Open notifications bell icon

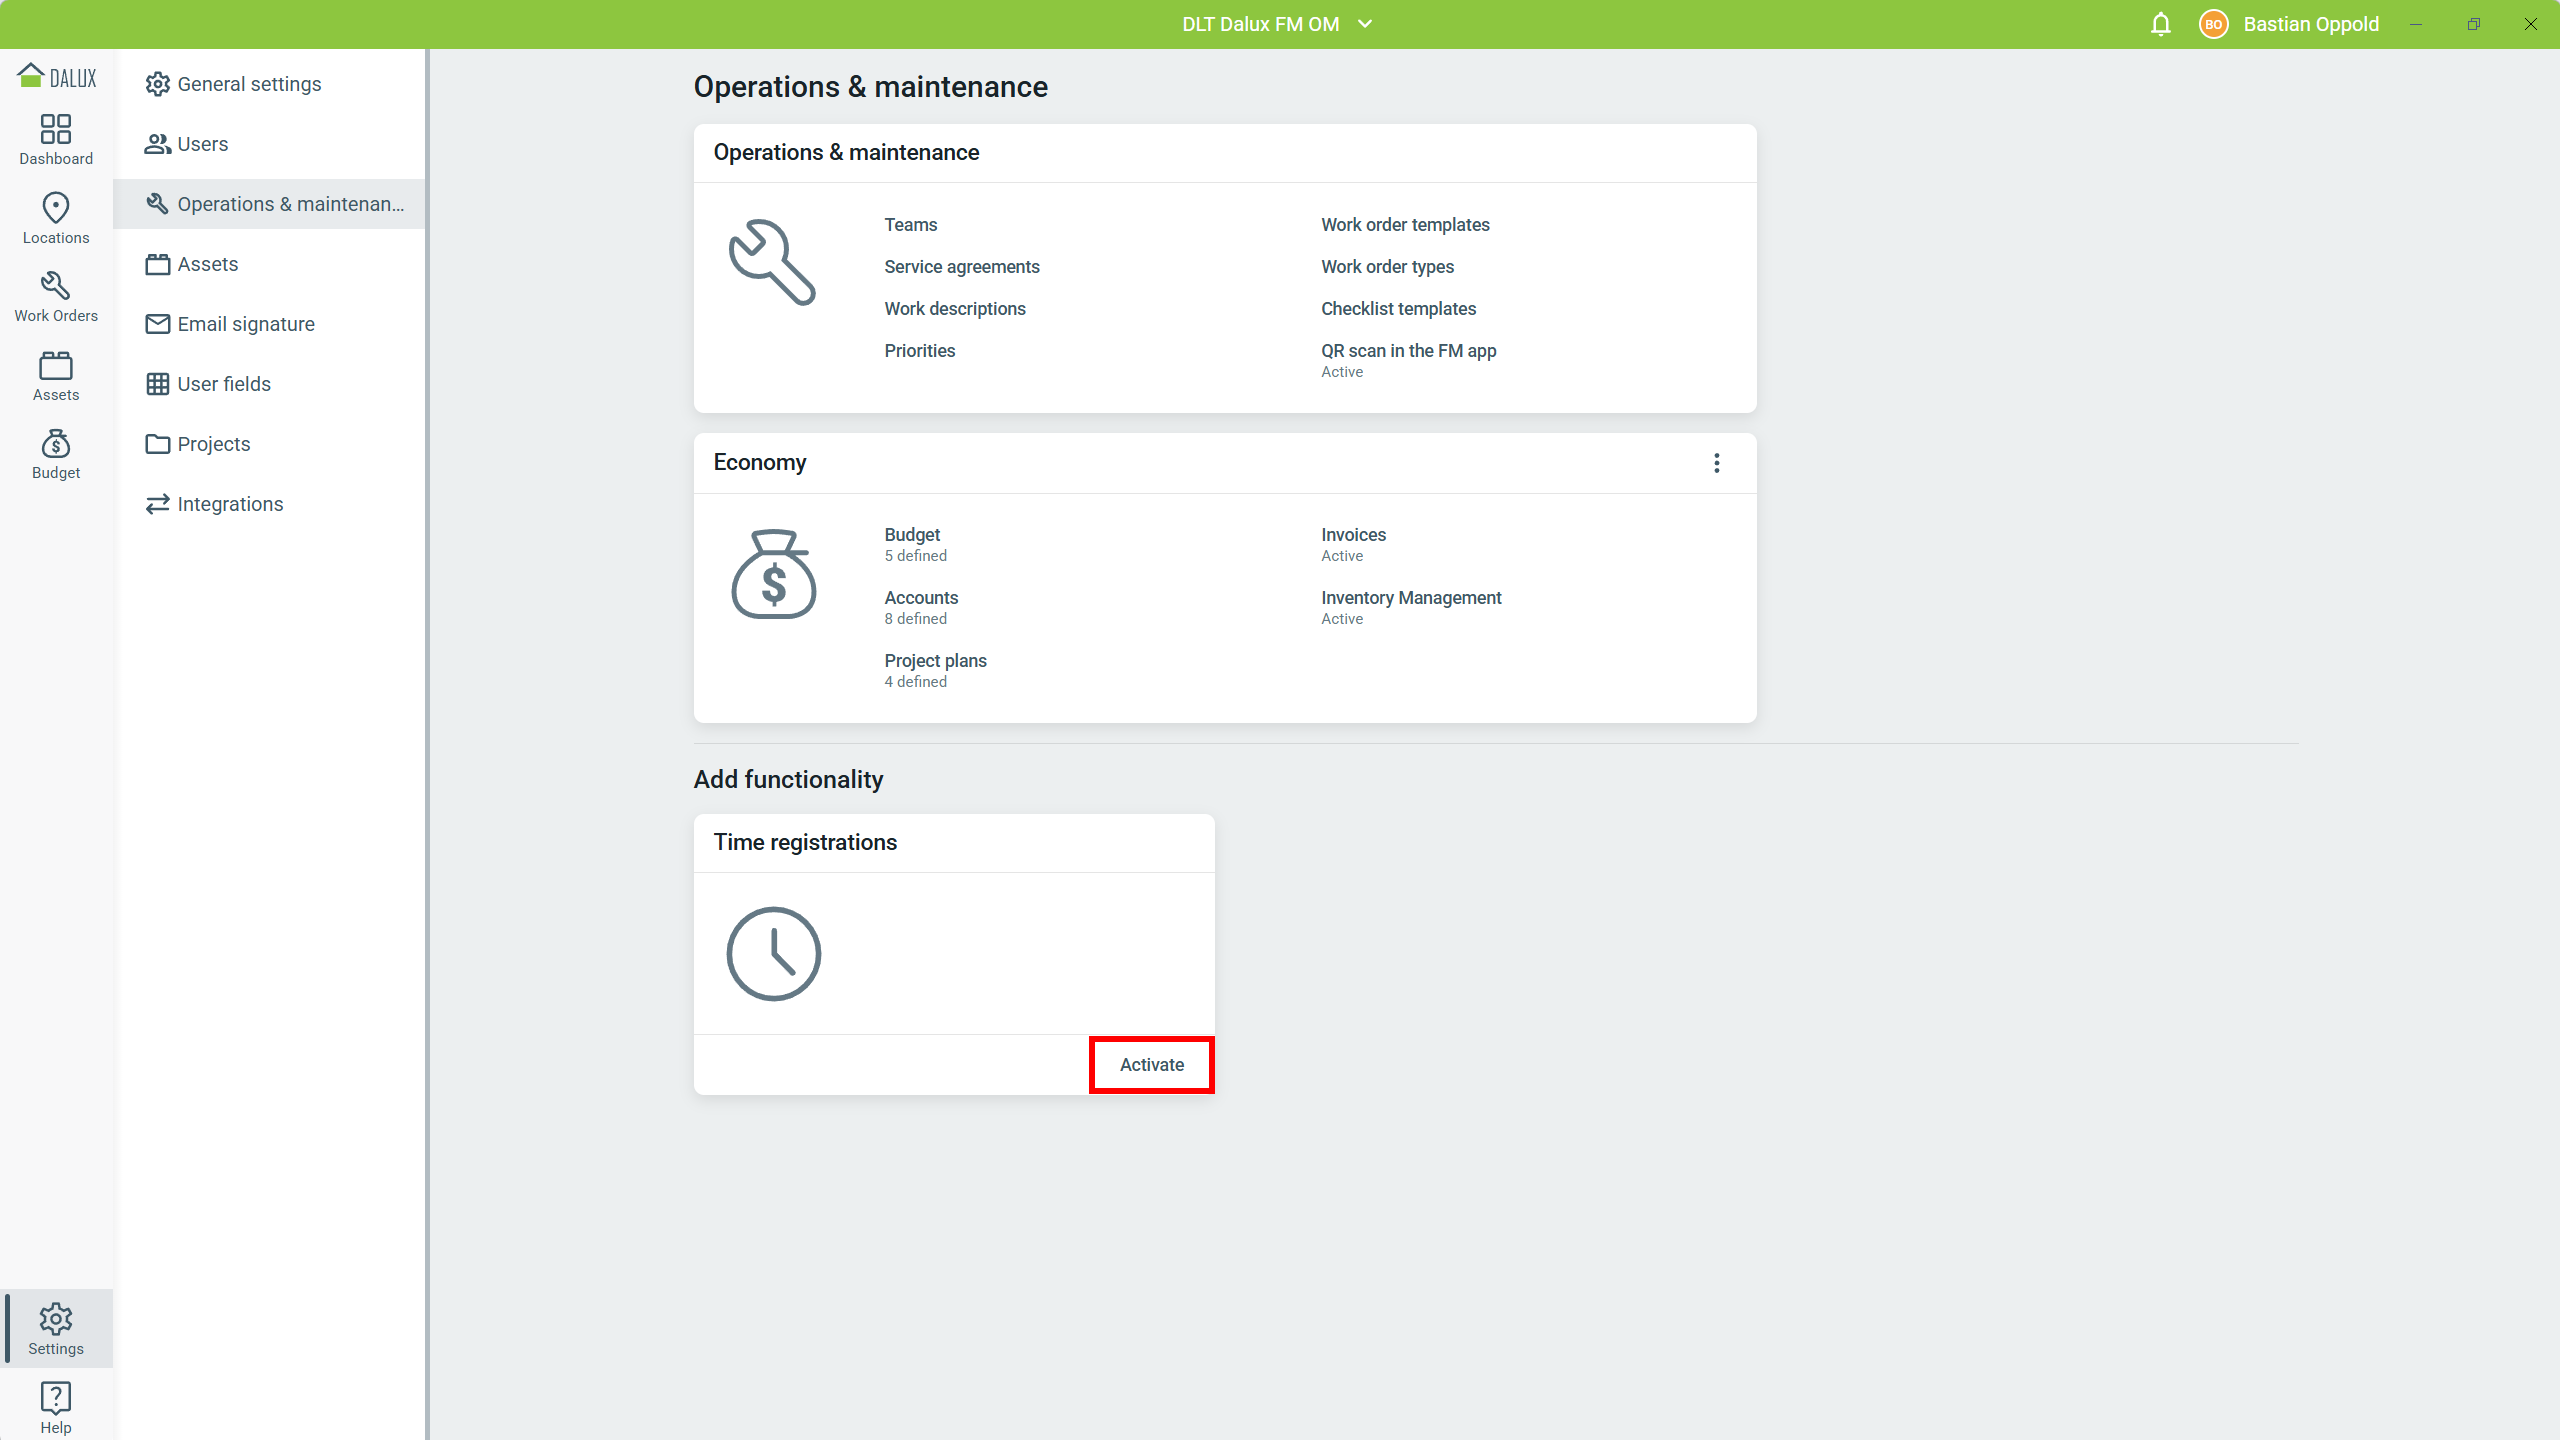(x=2160, y=24)
